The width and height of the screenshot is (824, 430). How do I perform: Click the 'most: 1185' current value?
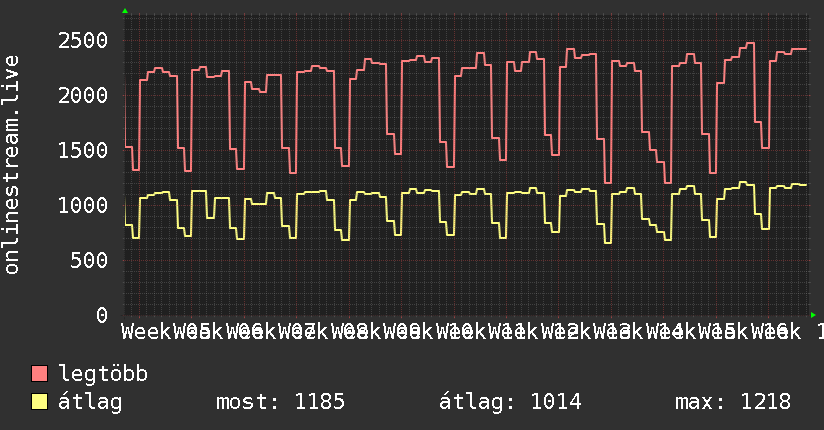pos(280,402)
